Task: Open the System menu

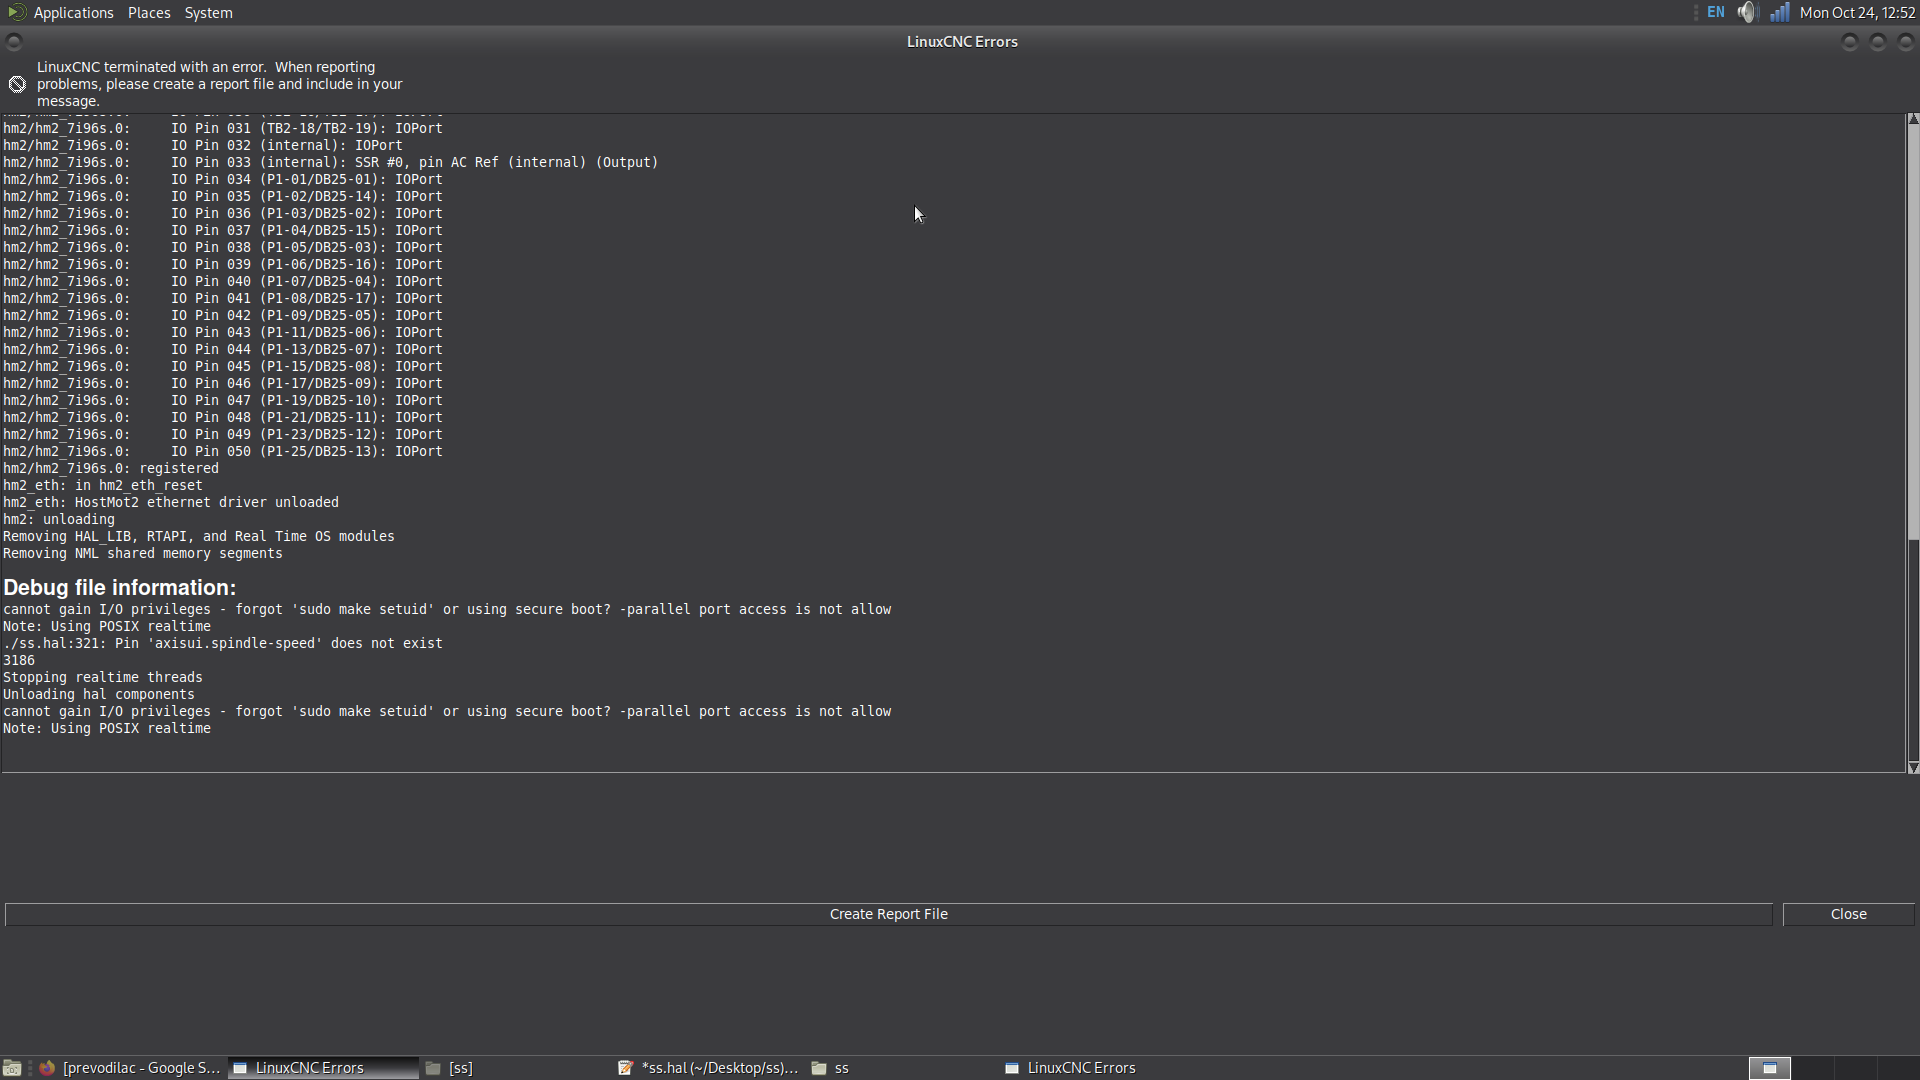Action: pos(208,13)
